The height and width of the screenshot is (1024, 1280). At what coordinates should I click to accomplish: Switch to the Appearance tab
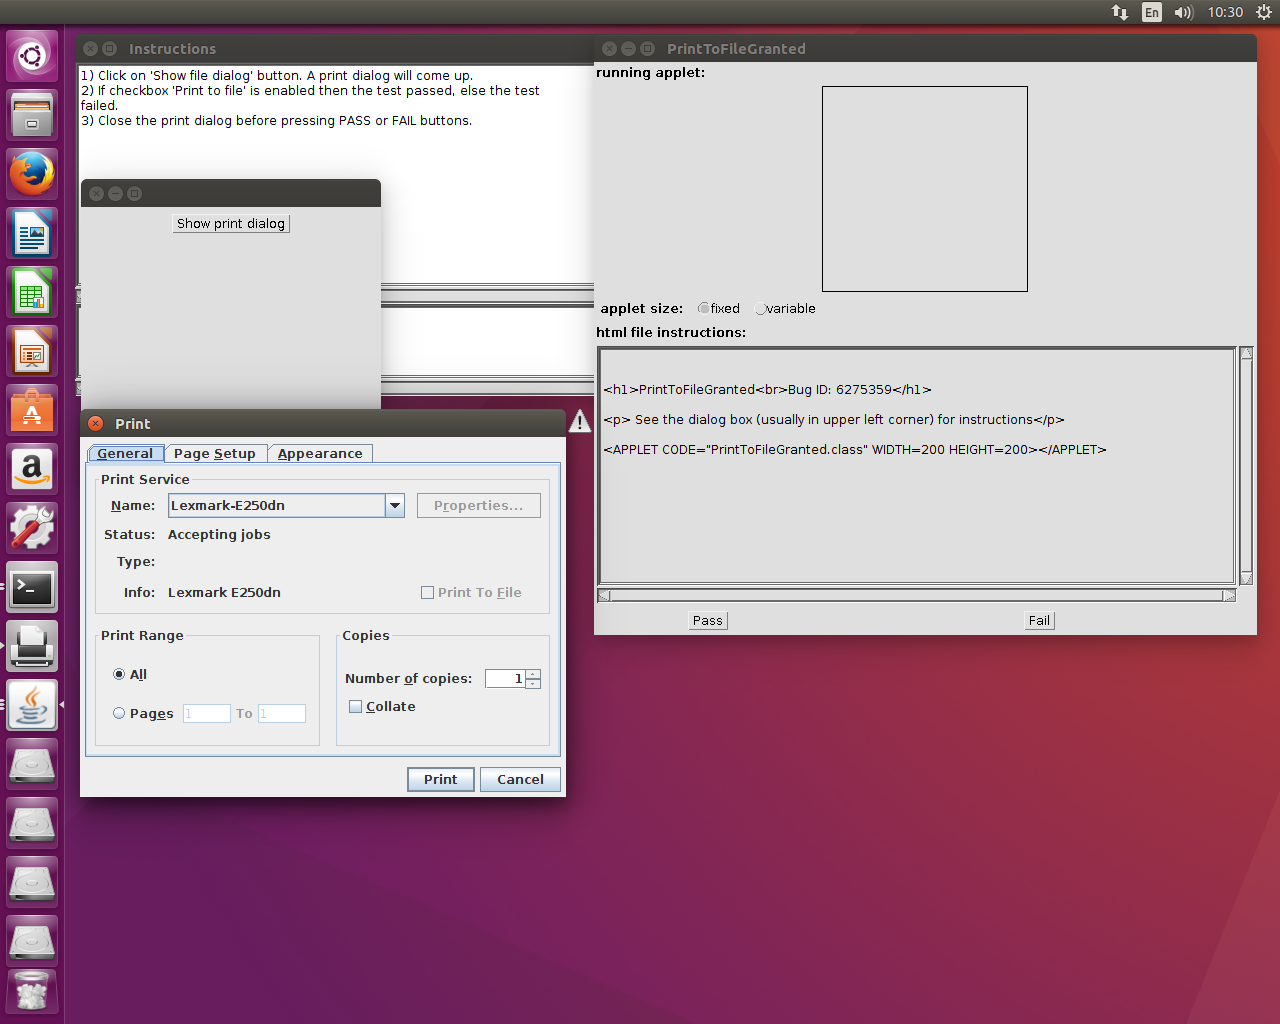click(x=320, y=454)
